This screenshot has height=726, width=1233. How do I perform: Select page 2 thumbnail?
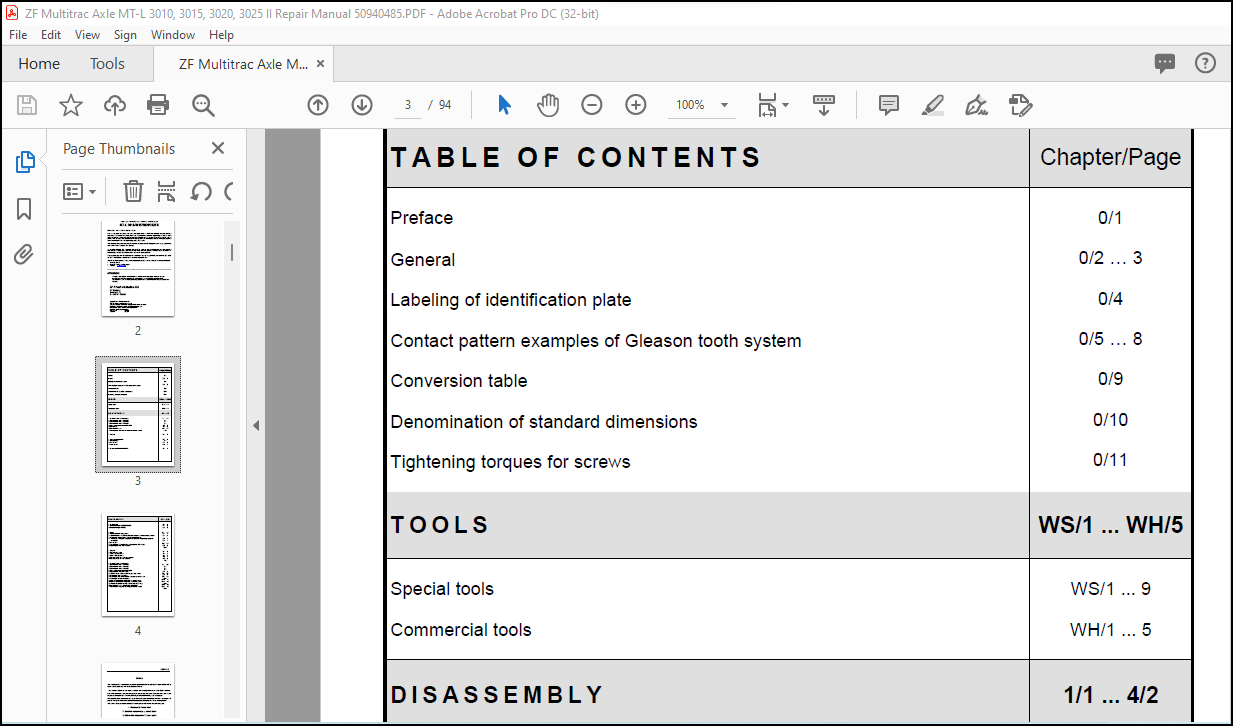point(138,268)
